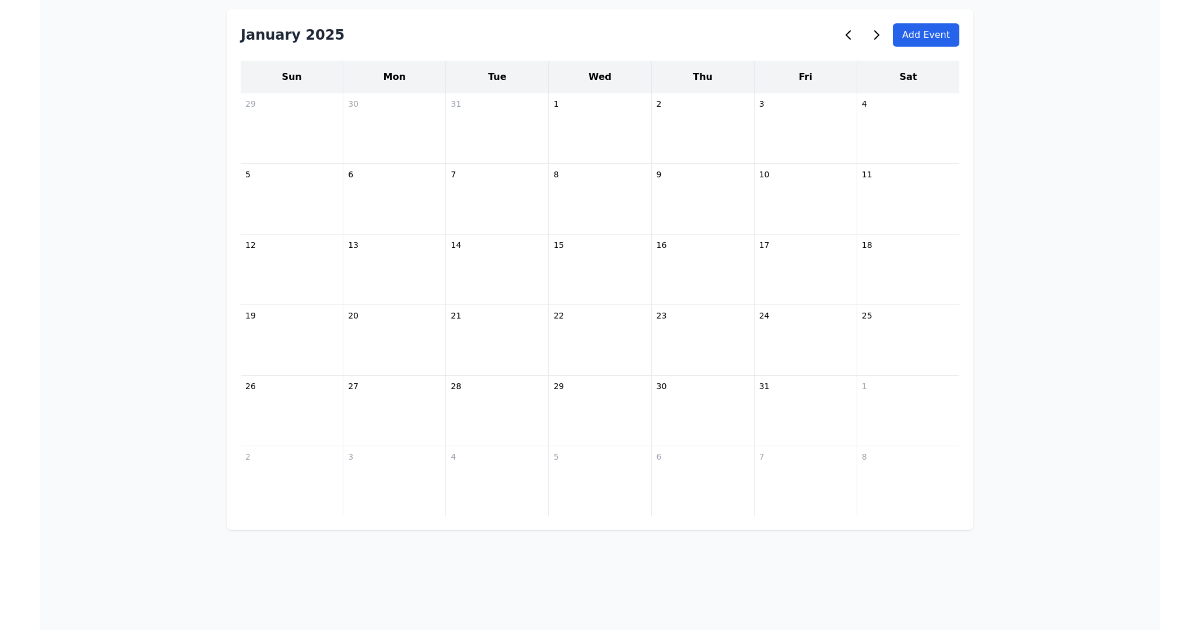This screenshot has height=630, width=1200.
Task: Select January 9 on the calendar
Action: point(702,198)
